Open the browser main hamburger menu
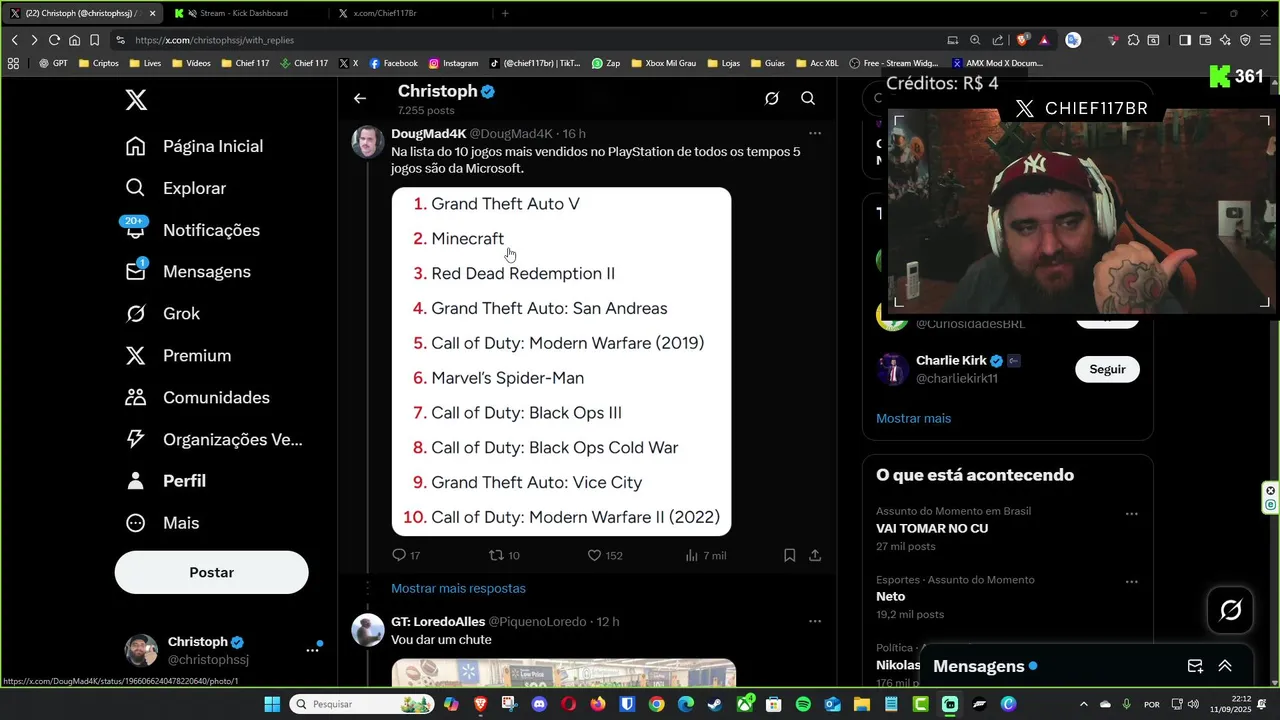This screenshot has height=720, width=1280. point(1265,40)
